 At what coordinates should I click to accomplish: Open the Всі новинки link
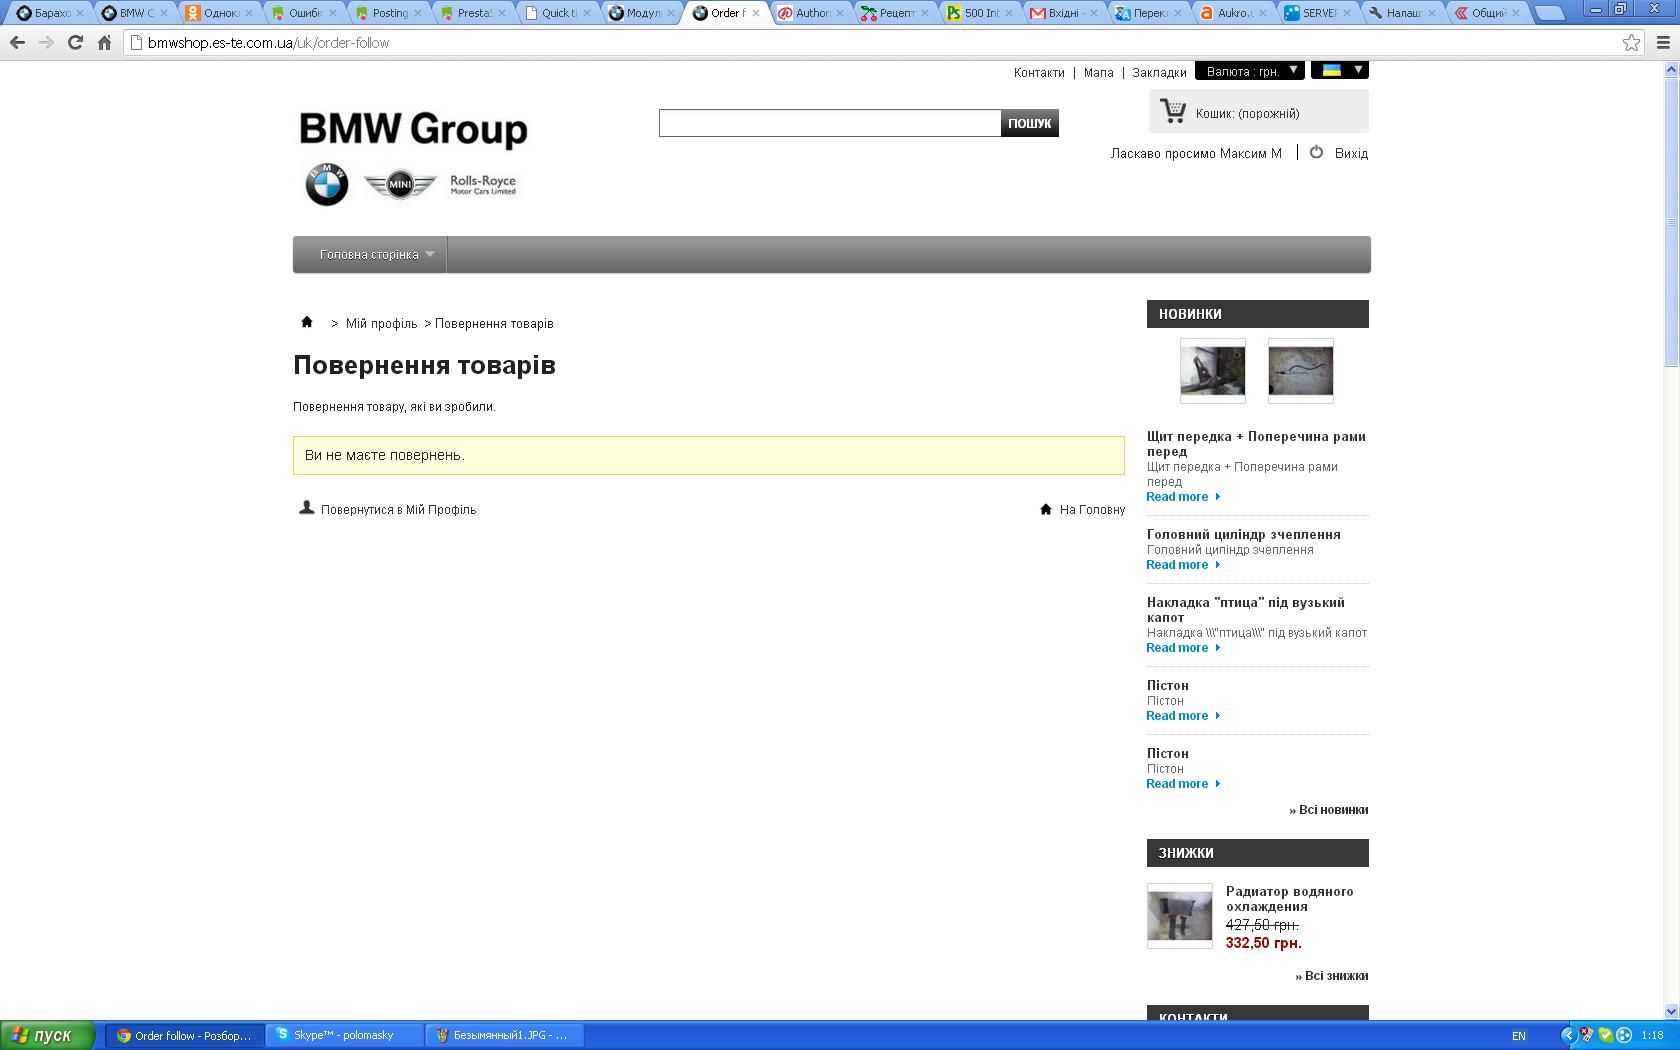(x=1329, y=809)
